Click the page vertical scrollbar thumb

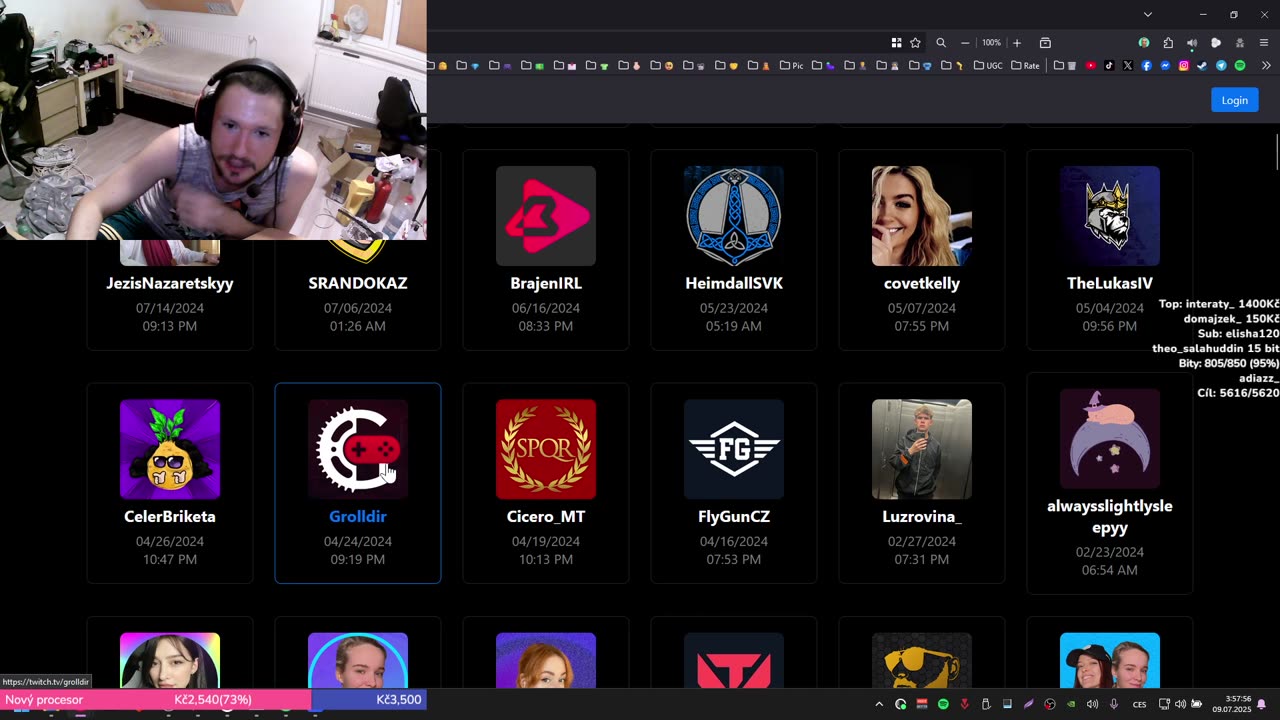1276,151
